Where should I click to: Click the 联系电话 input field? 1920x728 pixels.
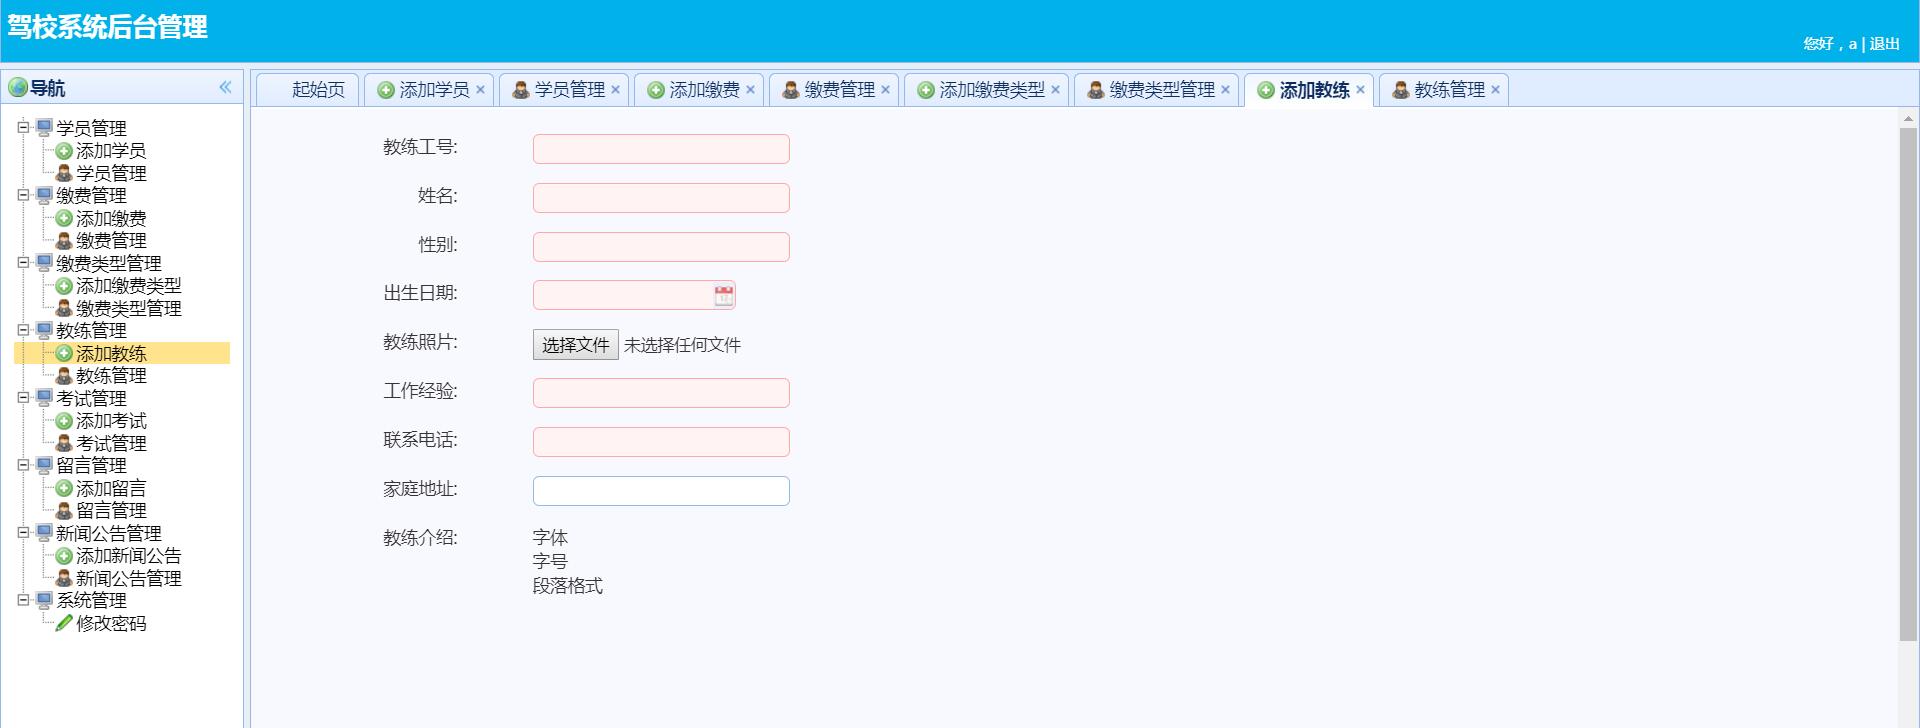[x=661, y=442]
